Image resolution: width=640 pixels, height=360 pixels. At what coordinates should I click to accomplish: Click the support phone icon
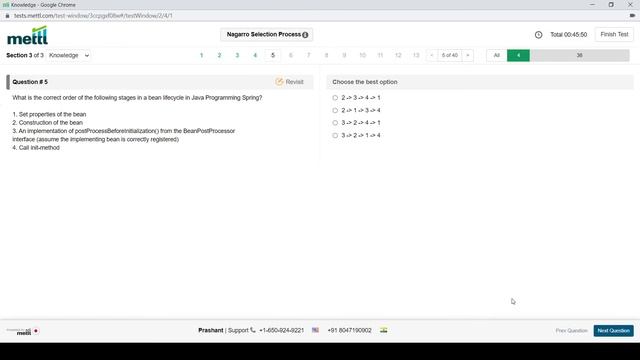pyautogui.click(x=253, y=330)
